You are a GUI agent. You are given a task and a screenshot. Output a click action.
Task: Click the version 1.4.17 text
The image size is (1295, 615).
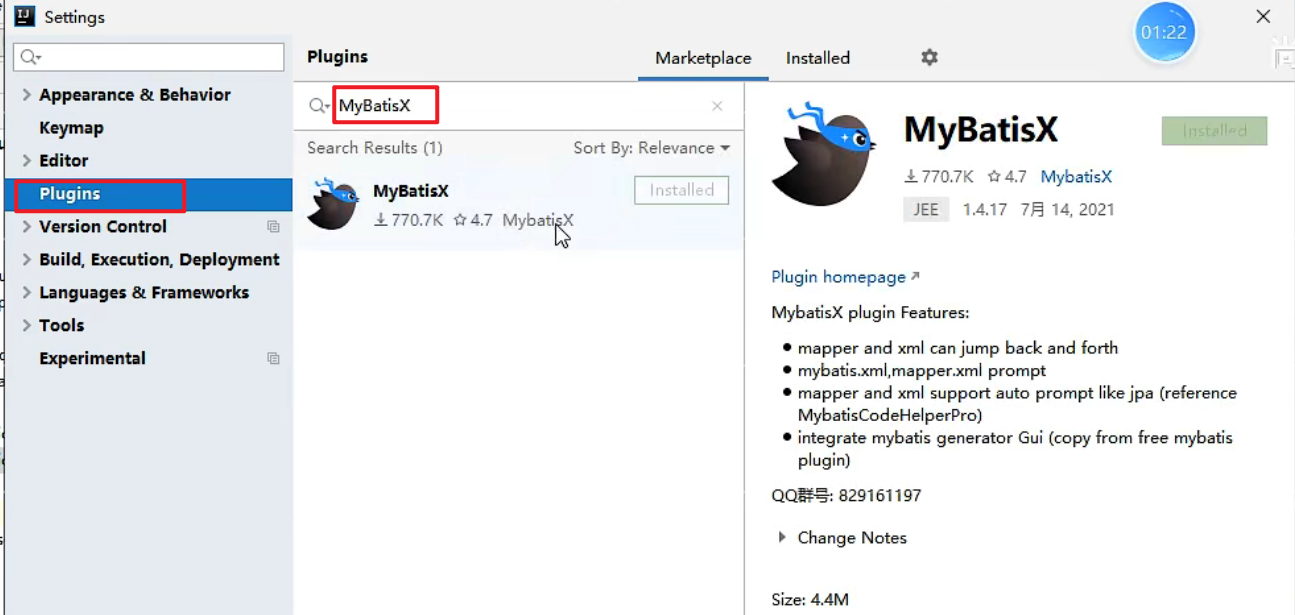pos(985,209)
